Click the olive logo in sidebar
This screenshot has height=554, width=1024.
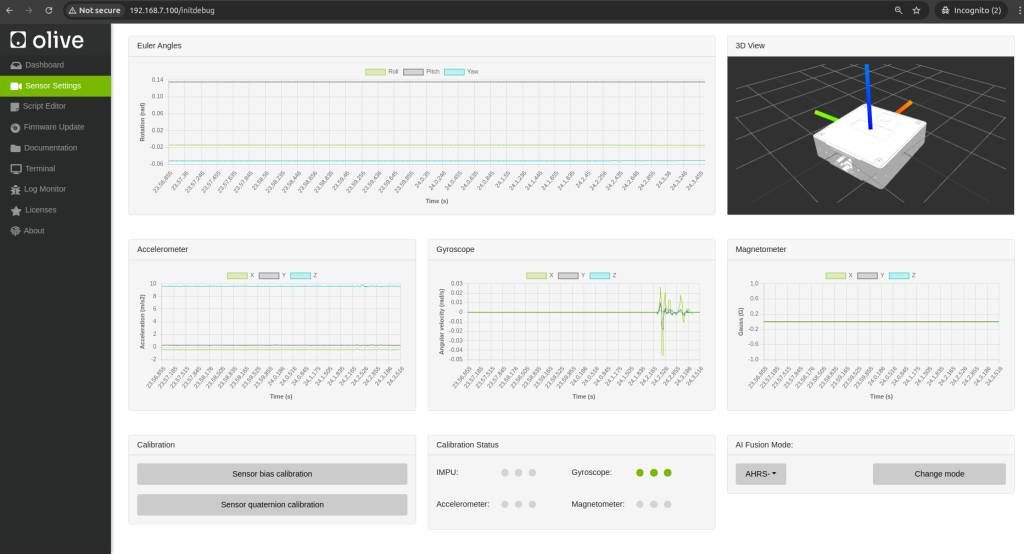tap(47, 40)
